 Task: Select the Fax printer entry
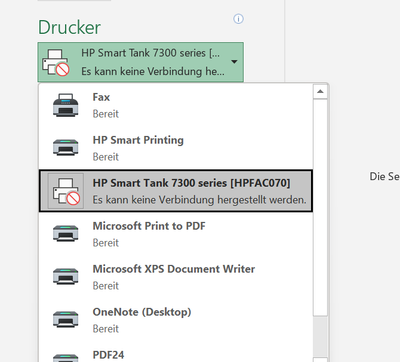pyautogui.click(x=176, y=105)
